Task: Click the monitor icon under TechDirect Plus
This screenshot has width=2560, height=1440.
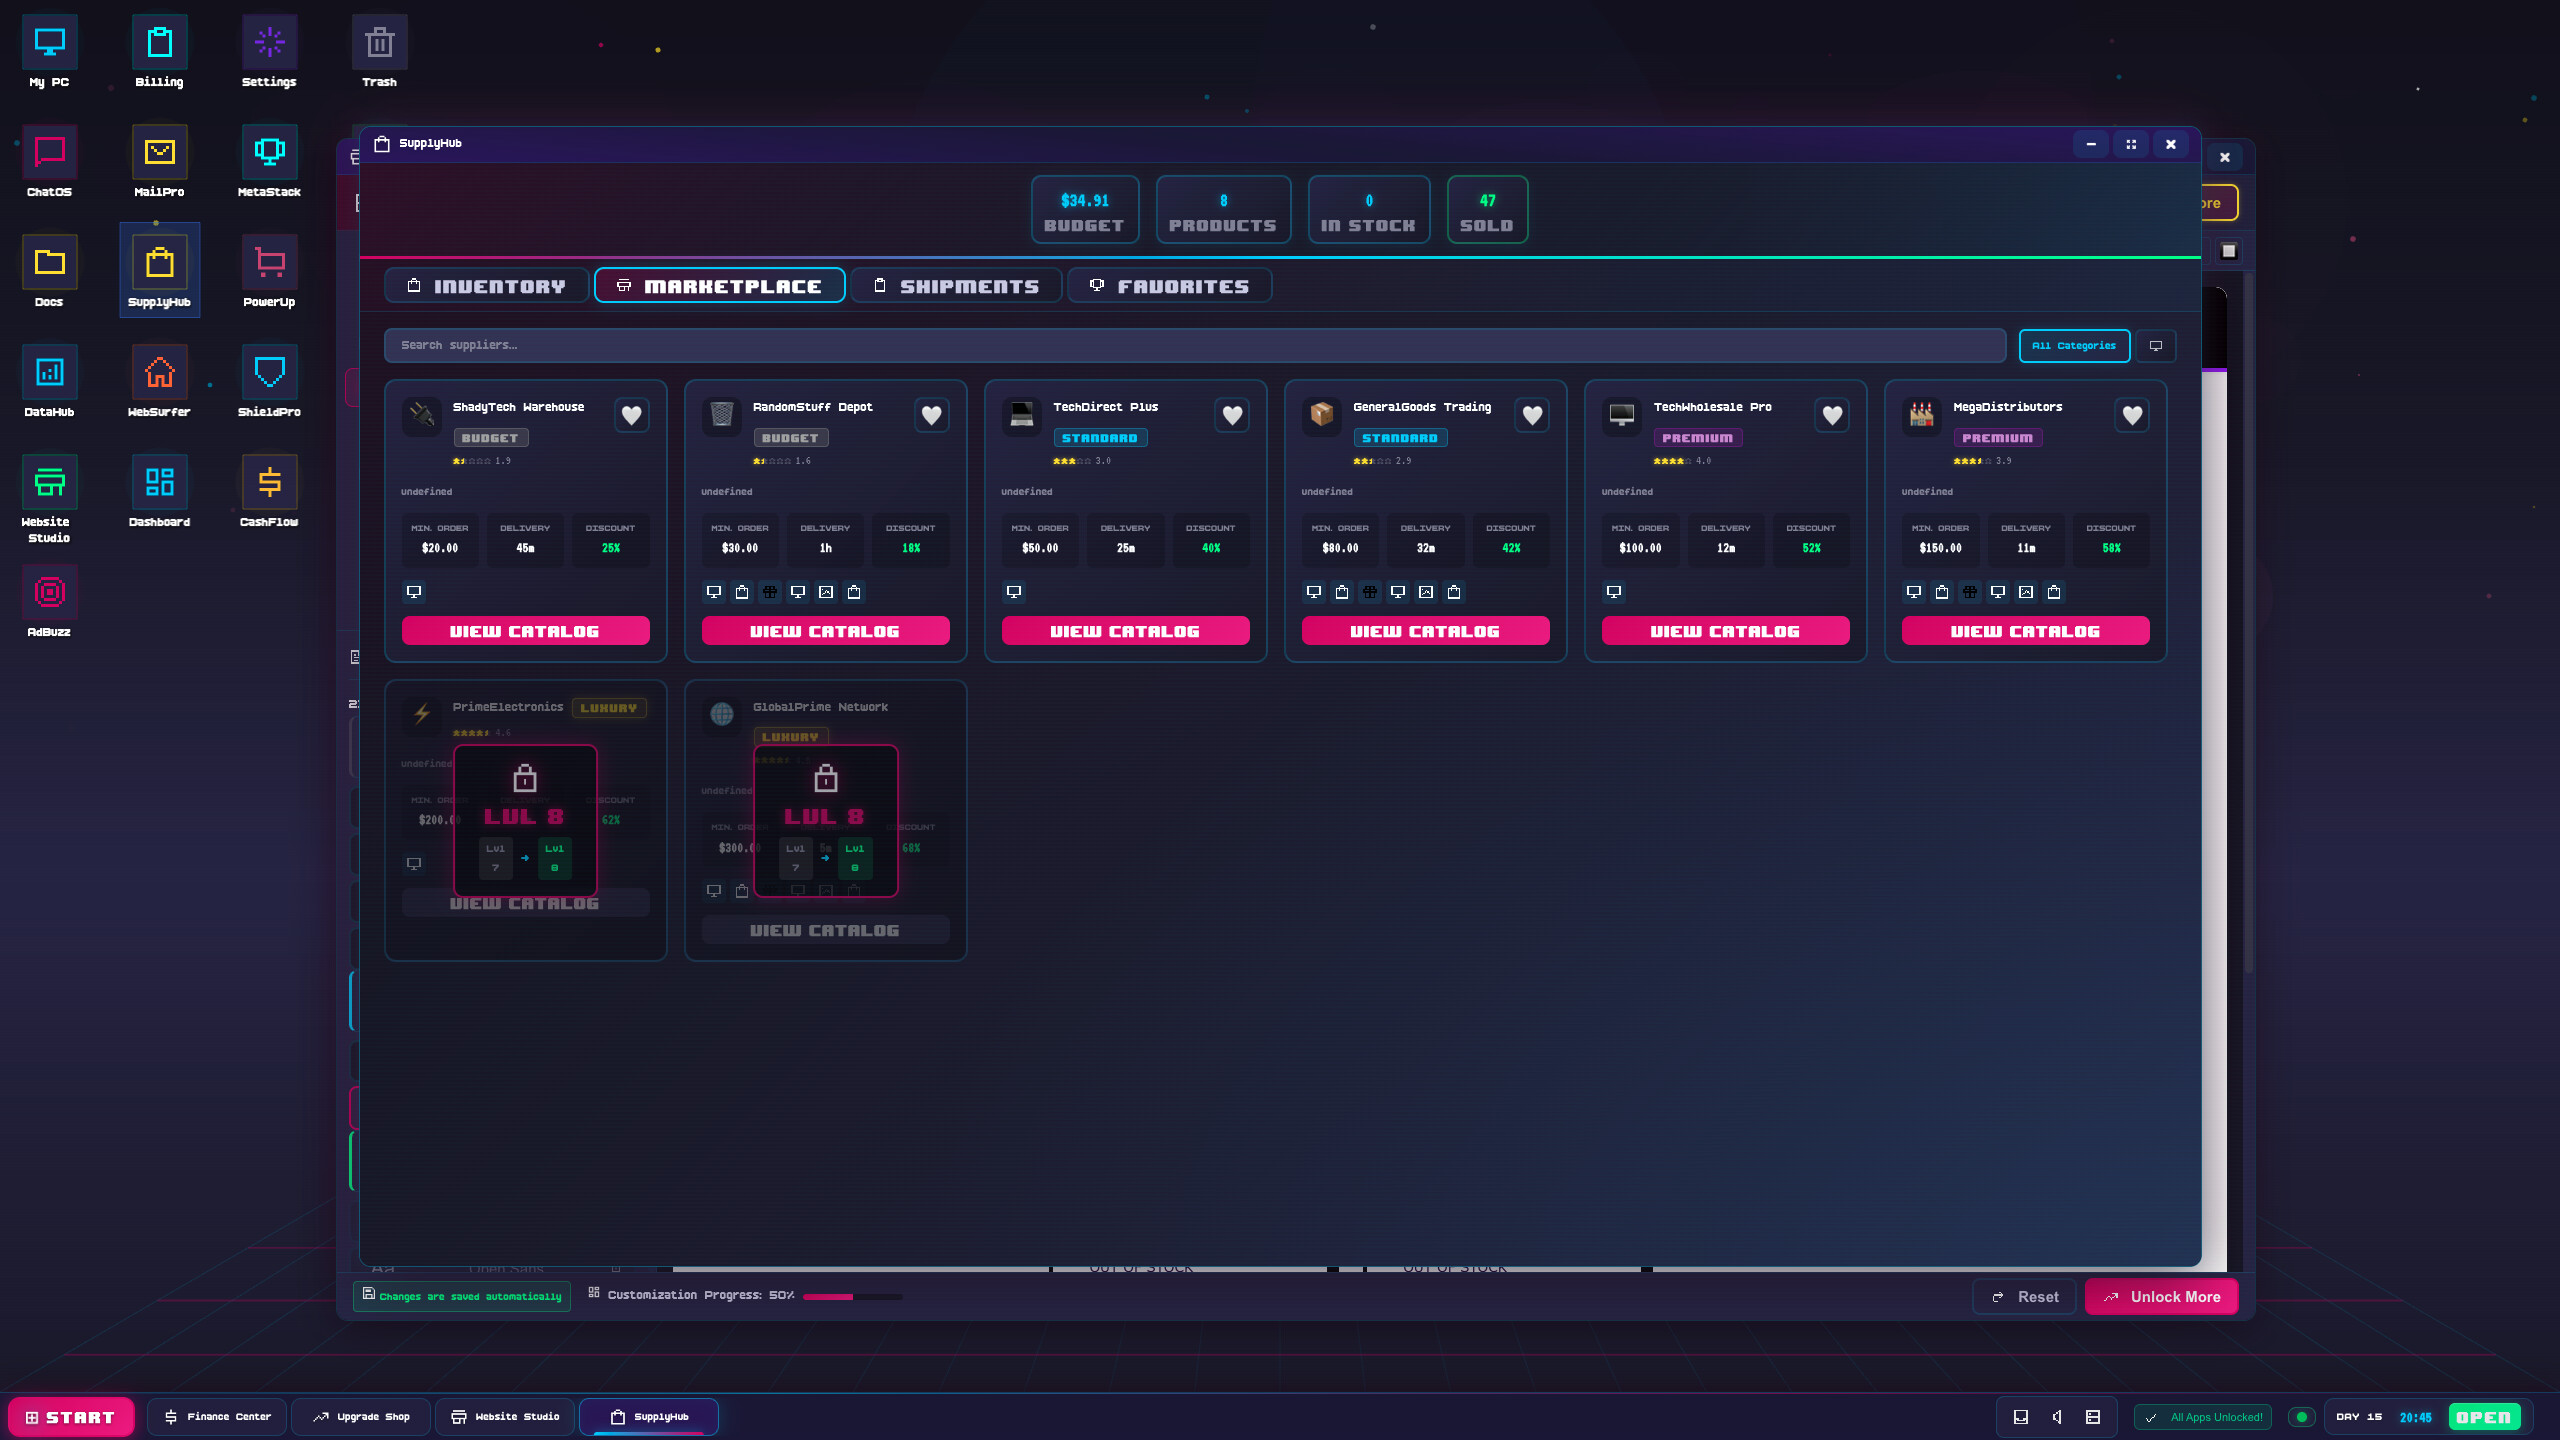Action: (1013, 592)
